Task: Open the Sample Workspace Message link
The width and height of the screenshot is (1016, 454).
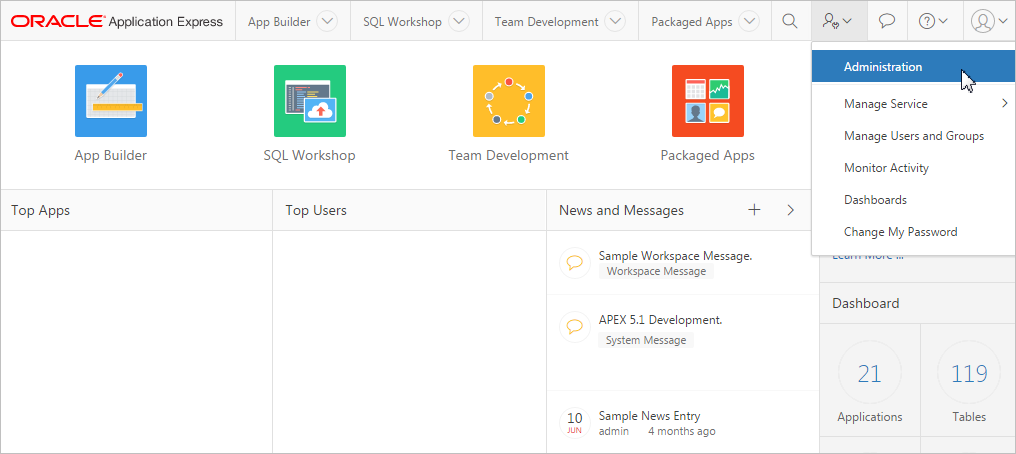Action: tap(675, 256)
